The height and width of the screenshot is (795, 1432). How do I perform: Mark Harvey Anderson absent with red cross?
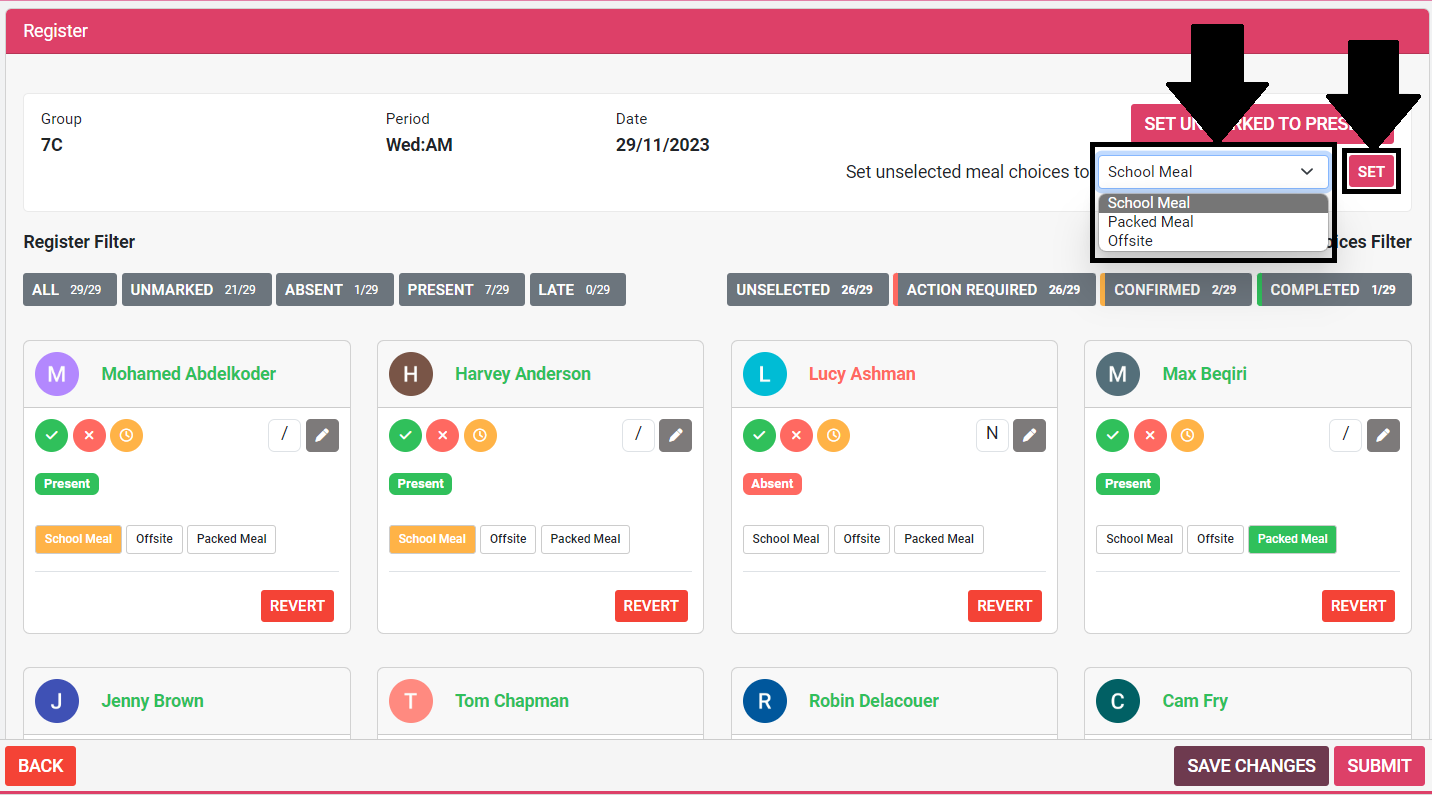(442, 436)
